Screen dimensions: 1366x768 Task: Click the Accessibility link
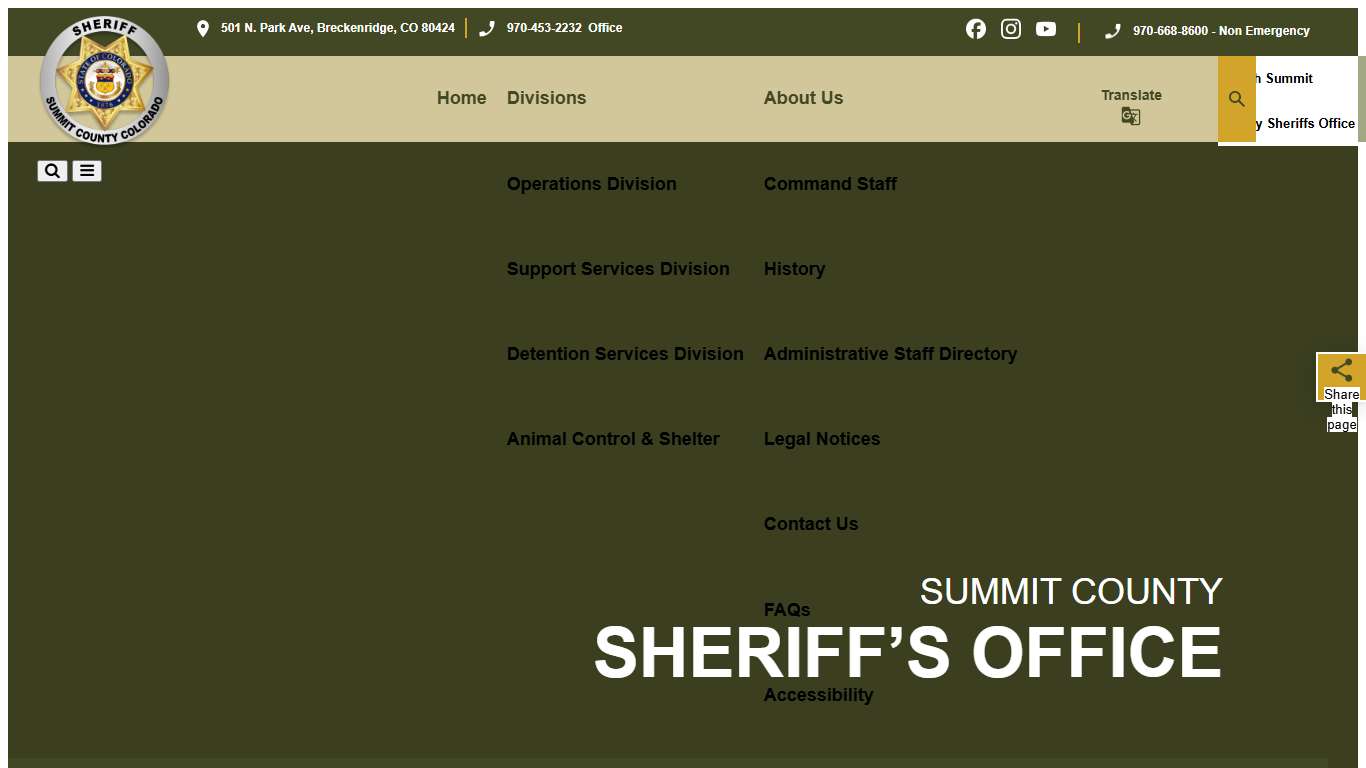click(x=818, y=694)
